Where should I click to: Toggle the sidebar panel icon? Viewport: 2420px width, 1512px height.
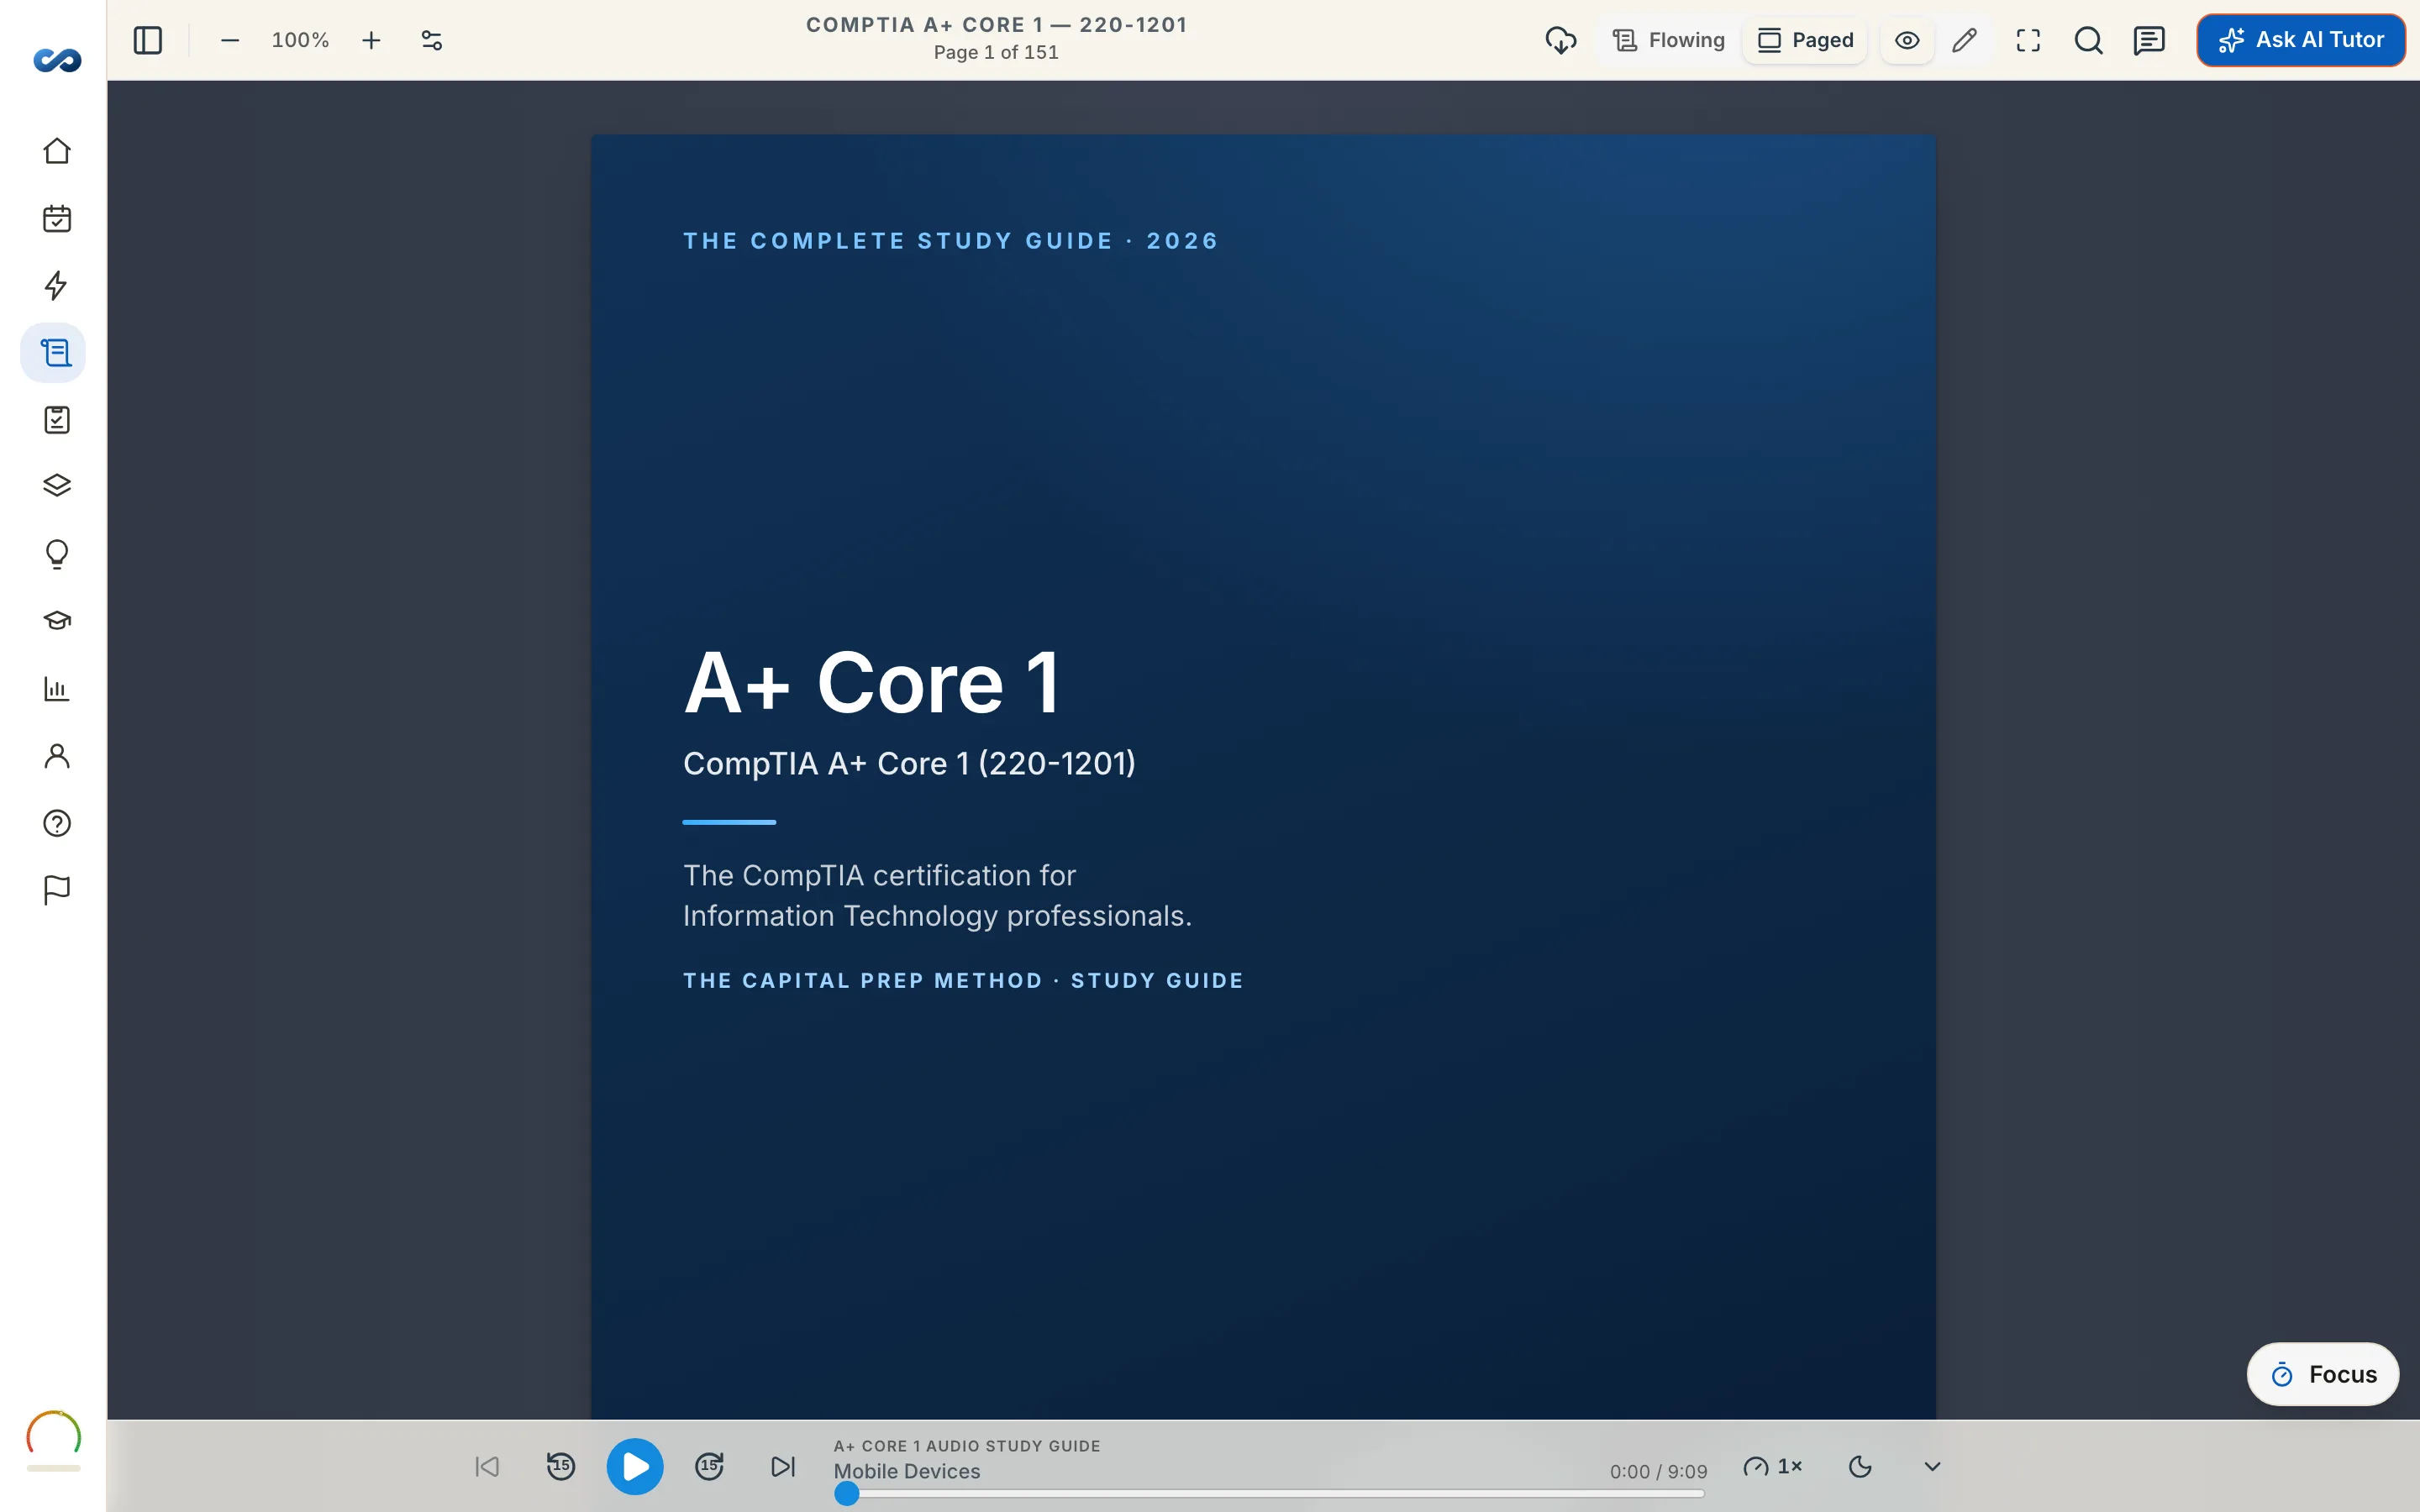(148, 40)
